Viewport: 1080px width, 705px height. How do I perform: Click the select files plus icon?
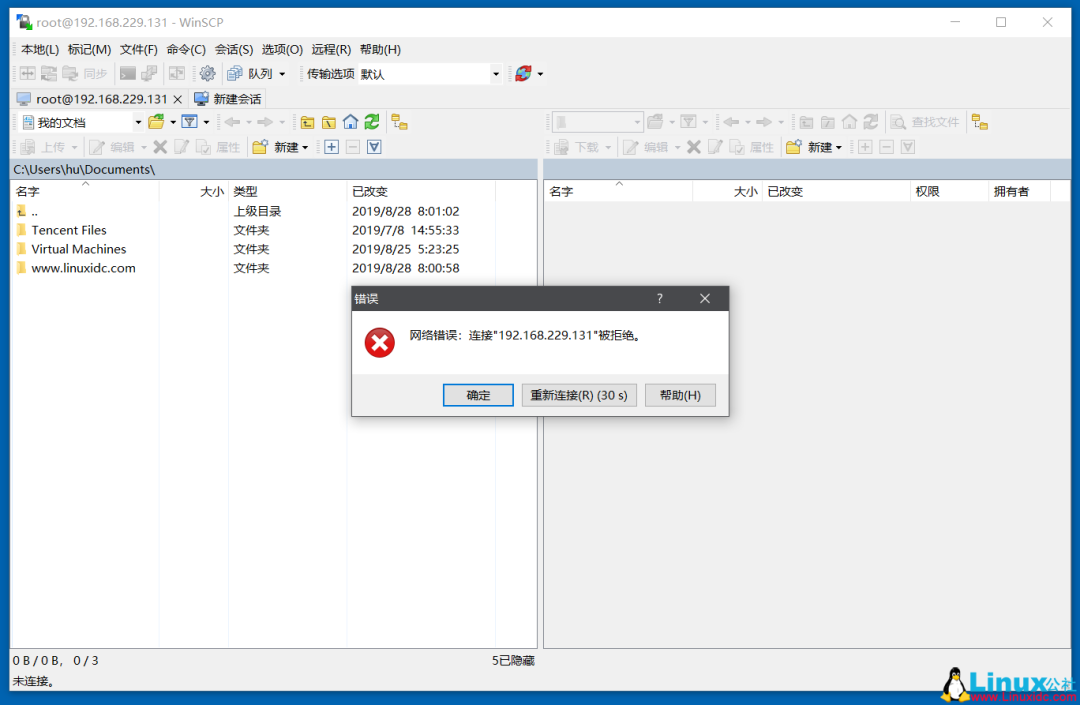click(331, 146)
